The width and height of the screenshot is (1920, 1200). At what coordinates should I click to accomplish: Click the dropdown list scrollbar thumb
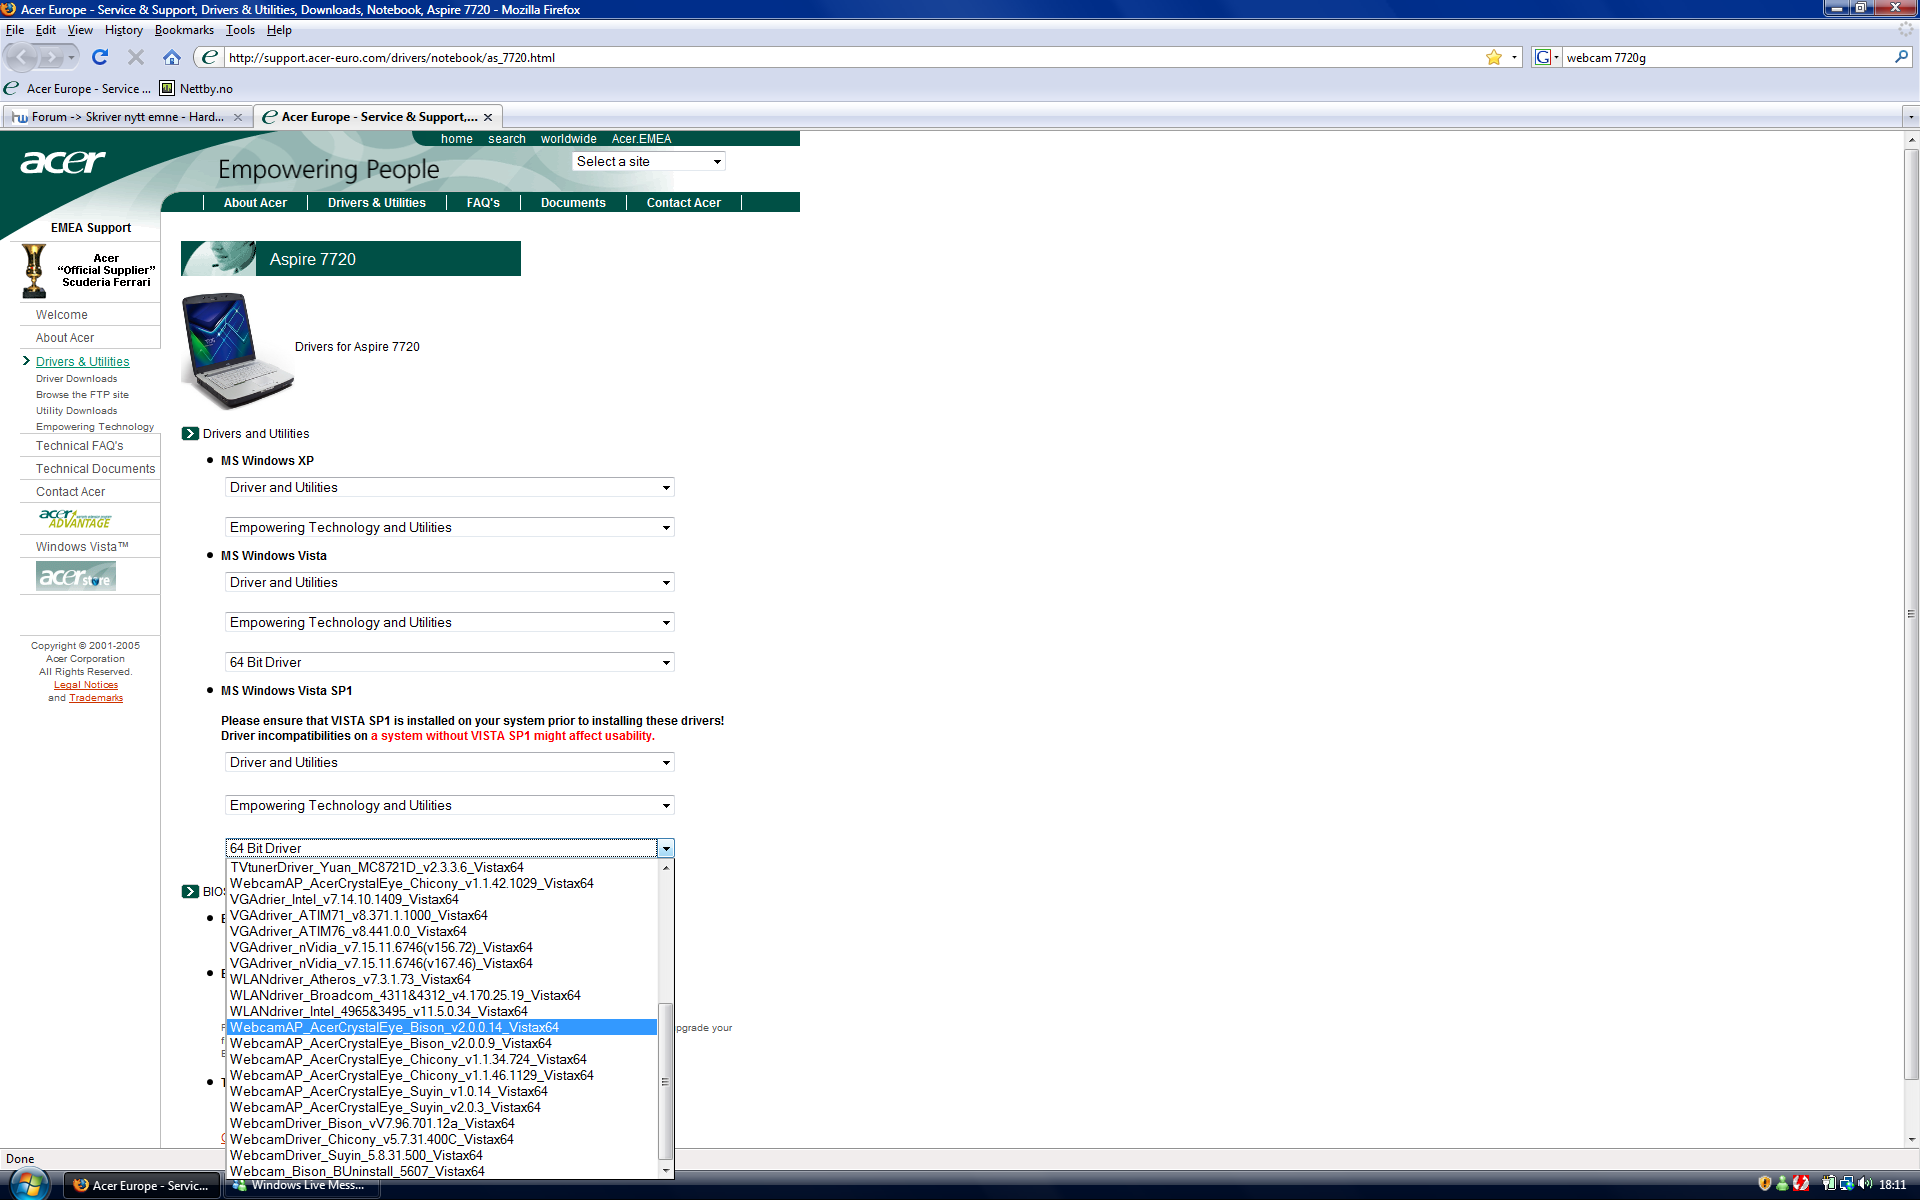[666, 1081]
